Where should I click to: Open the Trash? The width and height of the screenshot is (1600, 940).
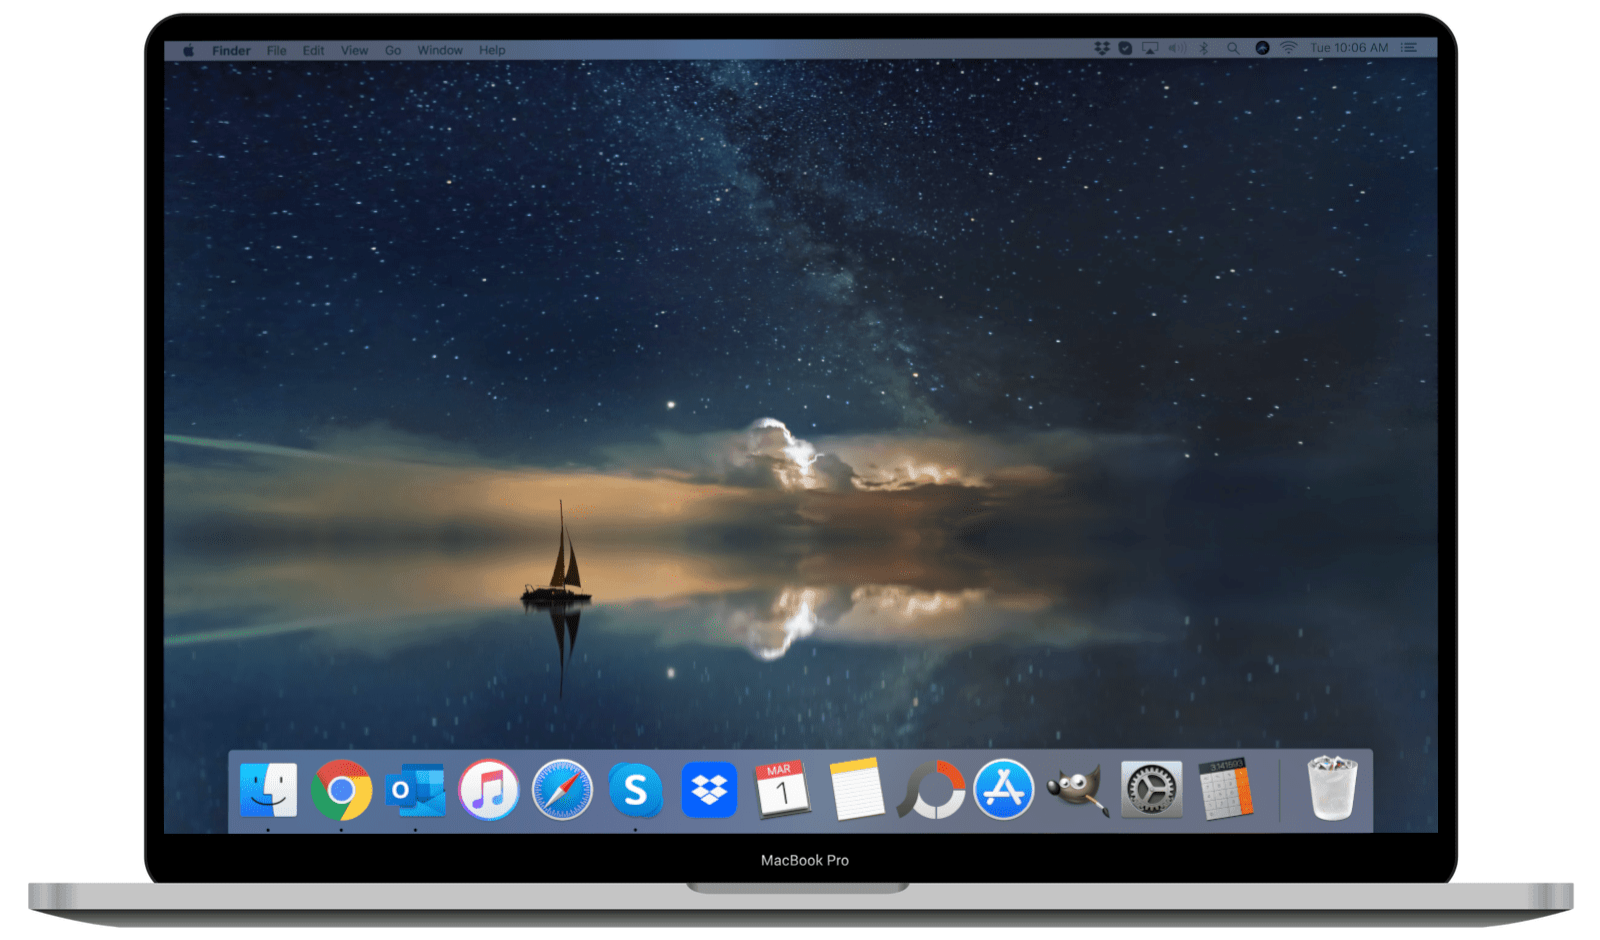point(1333,790)
